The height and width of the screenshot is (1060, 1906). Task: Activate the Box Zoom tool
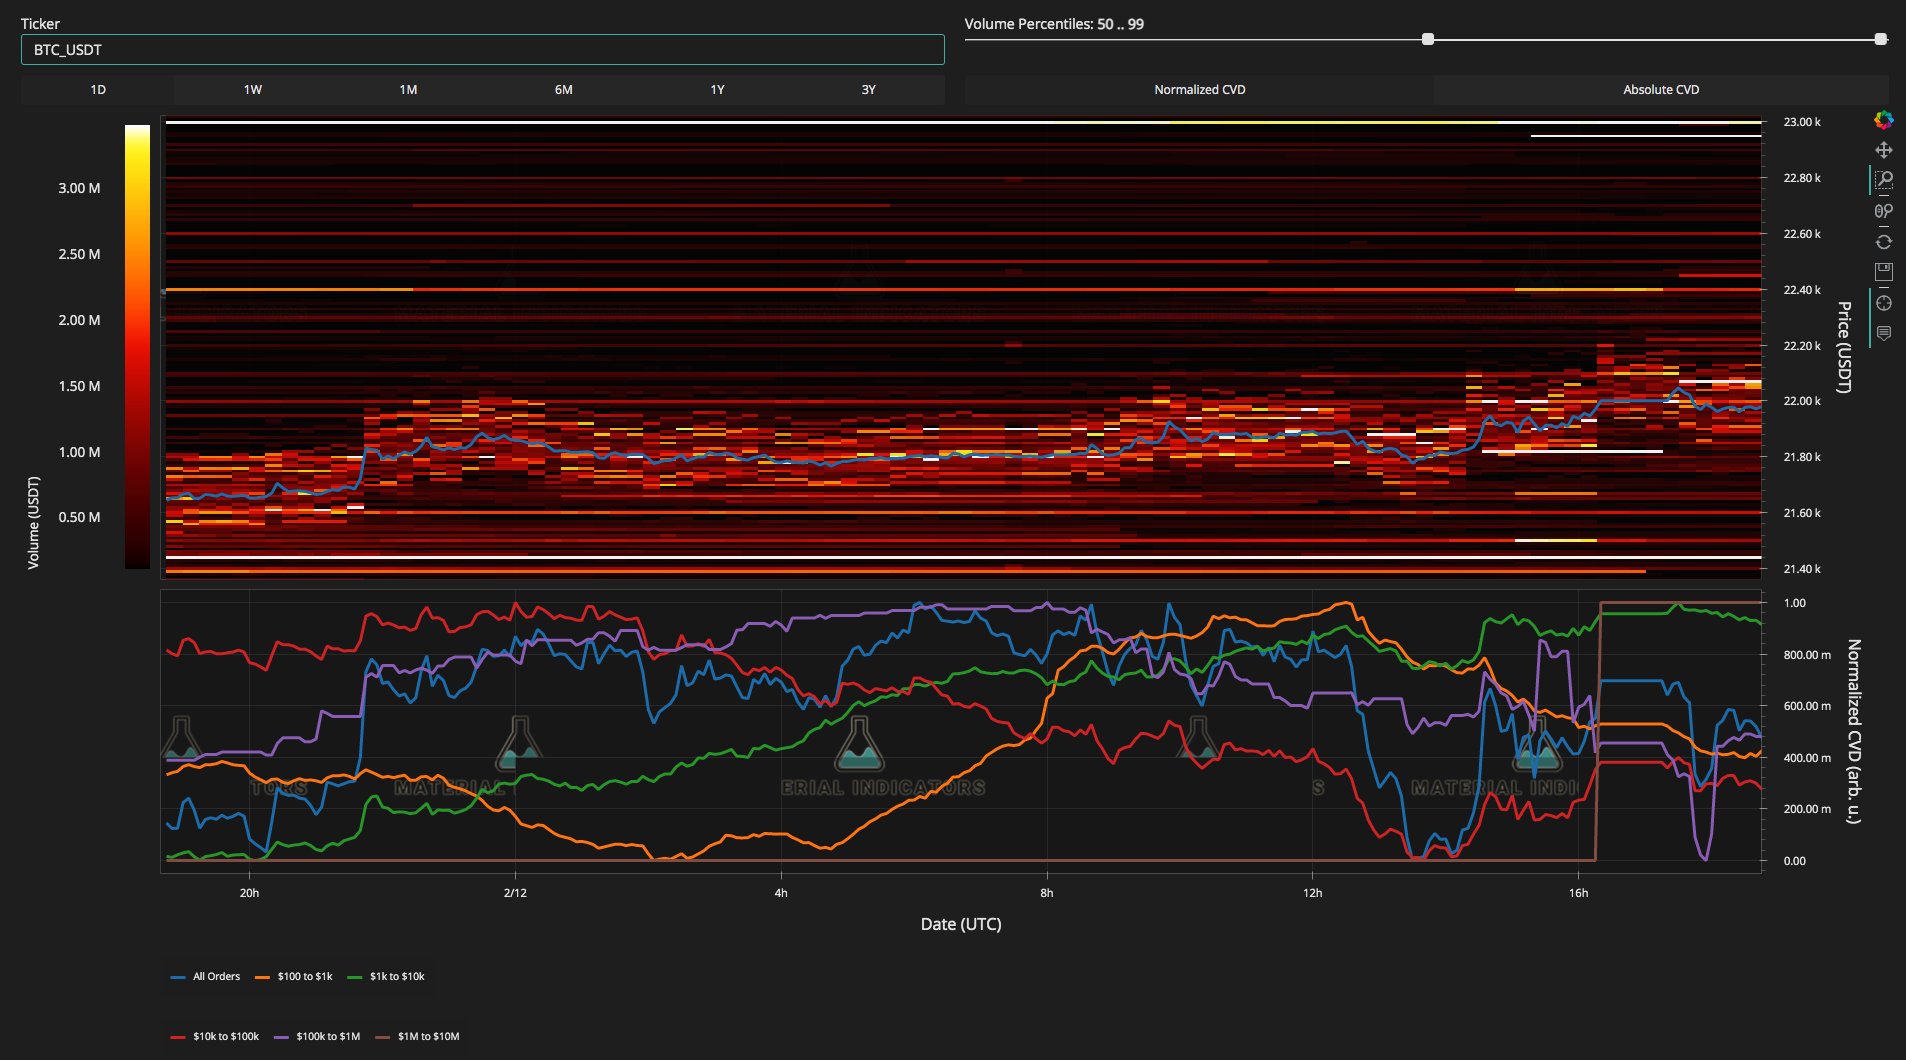coord(1883,180)
